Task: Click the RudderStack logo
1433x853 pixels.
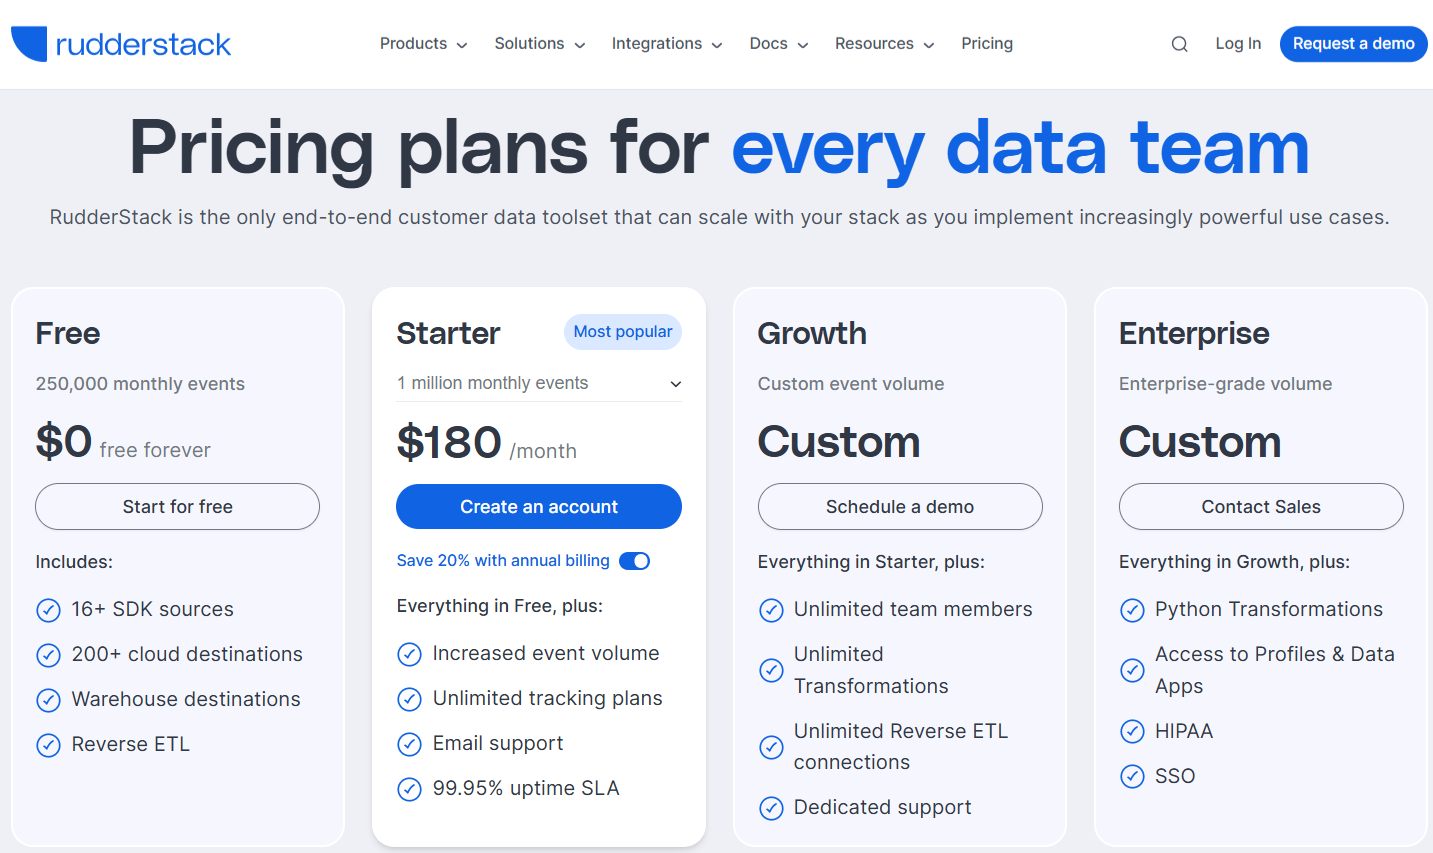Action: (x=120, y=43)
